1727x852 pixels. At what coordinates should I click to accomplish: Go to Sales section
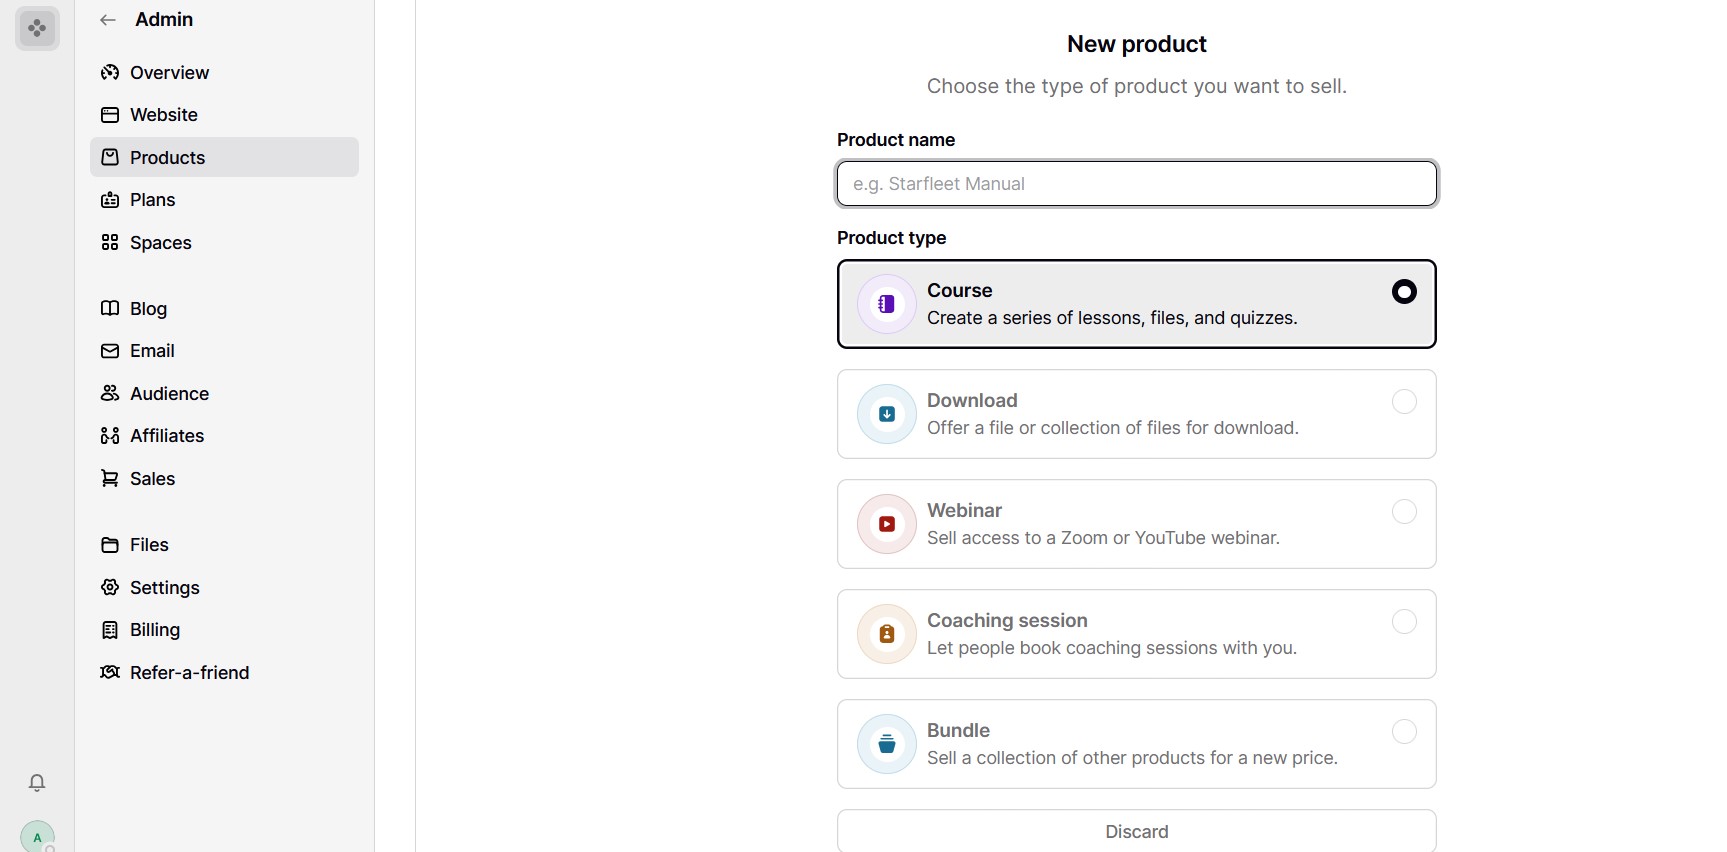click(224, 479)
